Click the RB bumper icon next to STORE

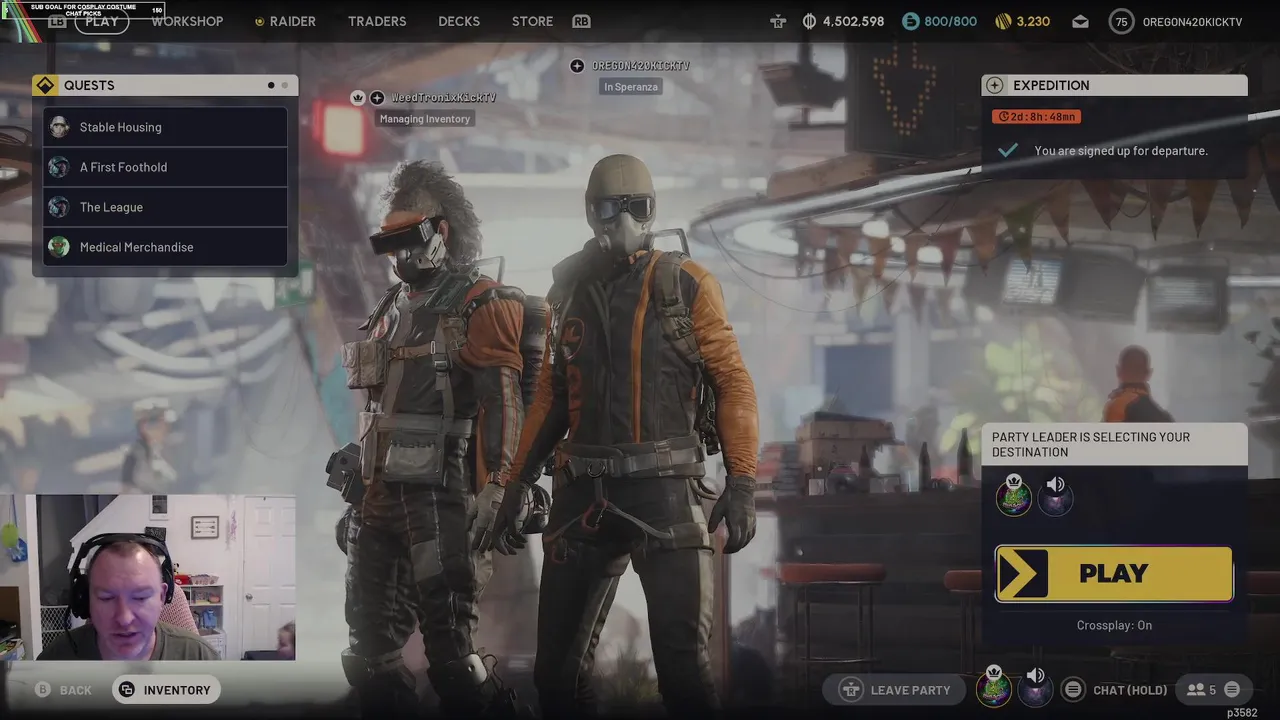point(581,21)
